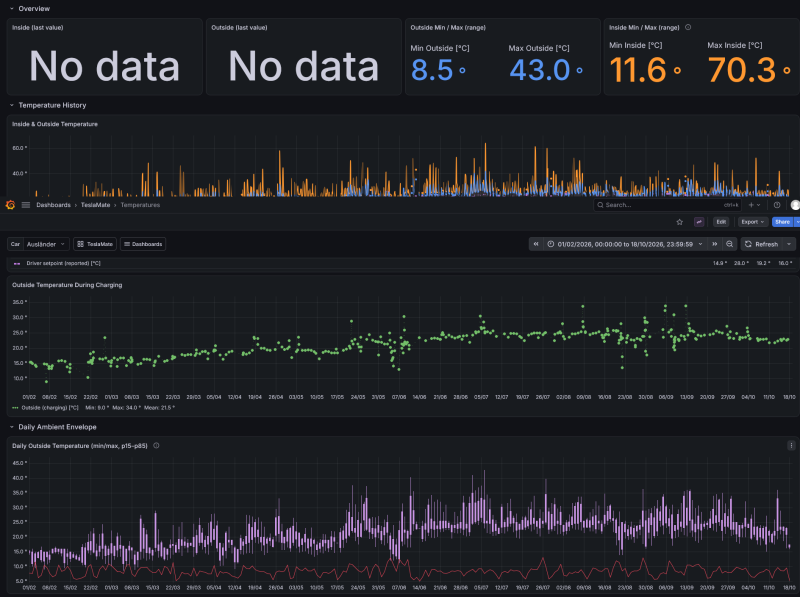800x597 pixels.
Task: Click Outside Min / Max (range) panel title
Action: (x=448, y=28)
